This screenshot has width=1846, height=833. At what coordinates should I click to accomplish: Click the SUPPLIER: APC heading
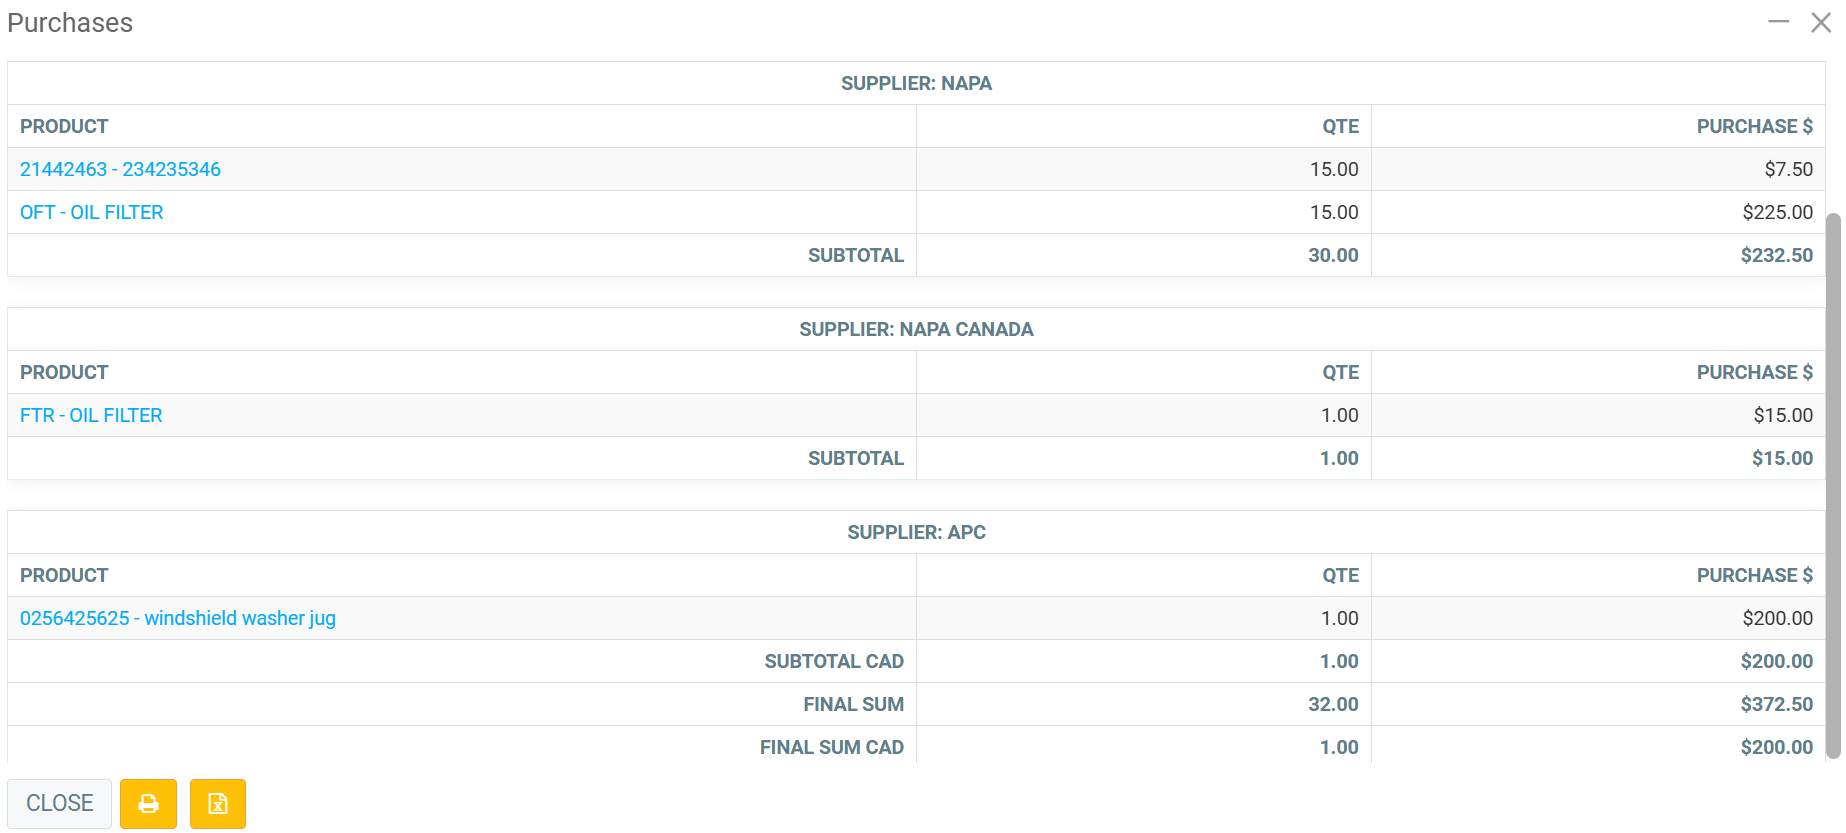click(916, 532)
